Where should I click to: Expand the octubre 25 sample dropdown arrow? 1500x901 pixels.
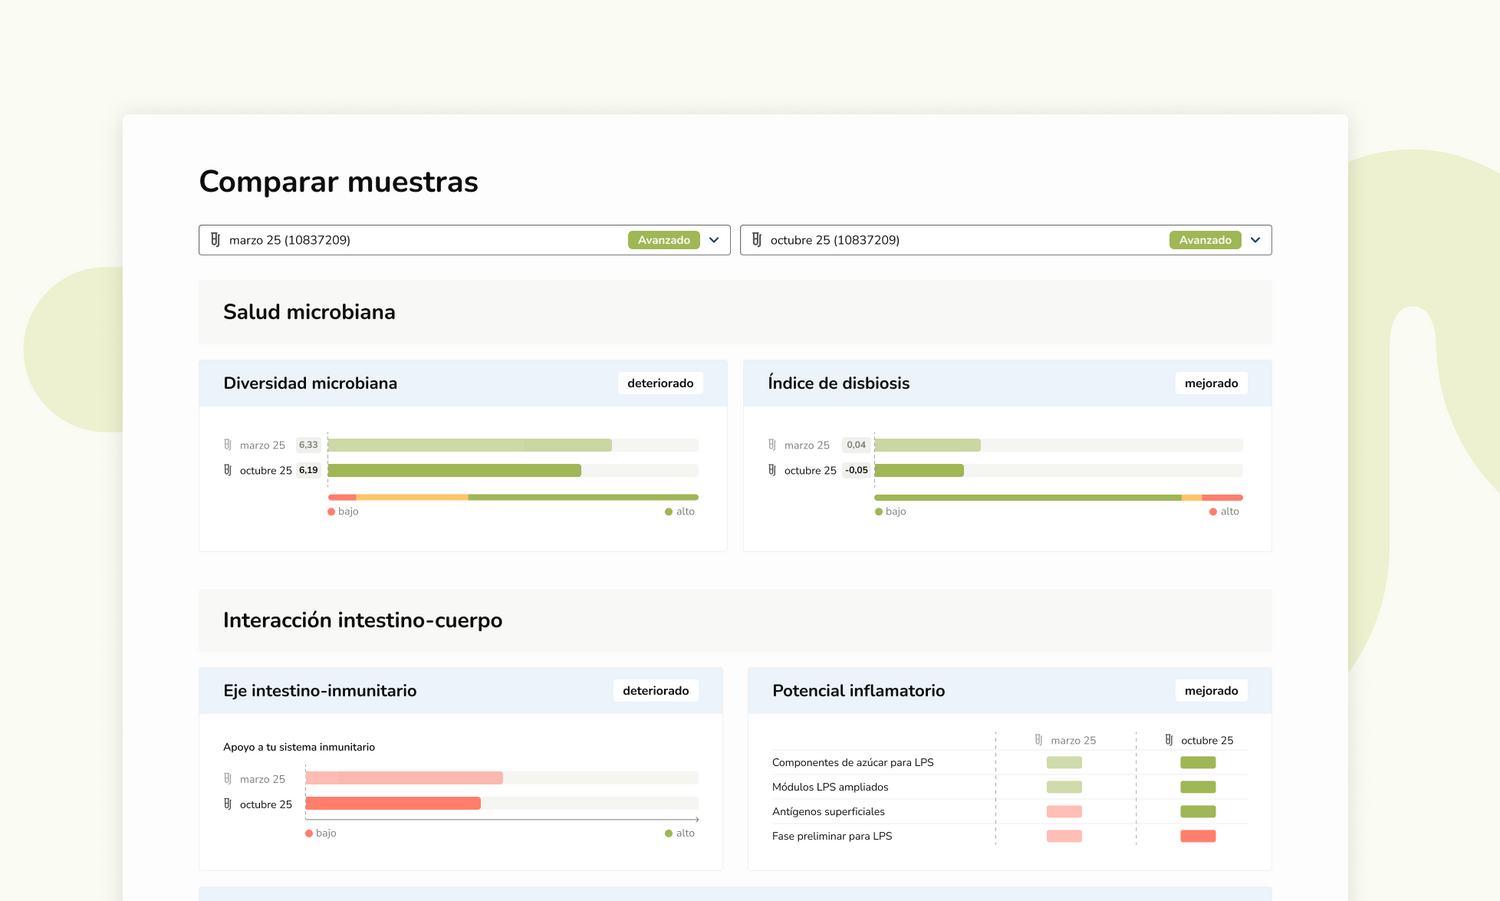coord(1255,240)
